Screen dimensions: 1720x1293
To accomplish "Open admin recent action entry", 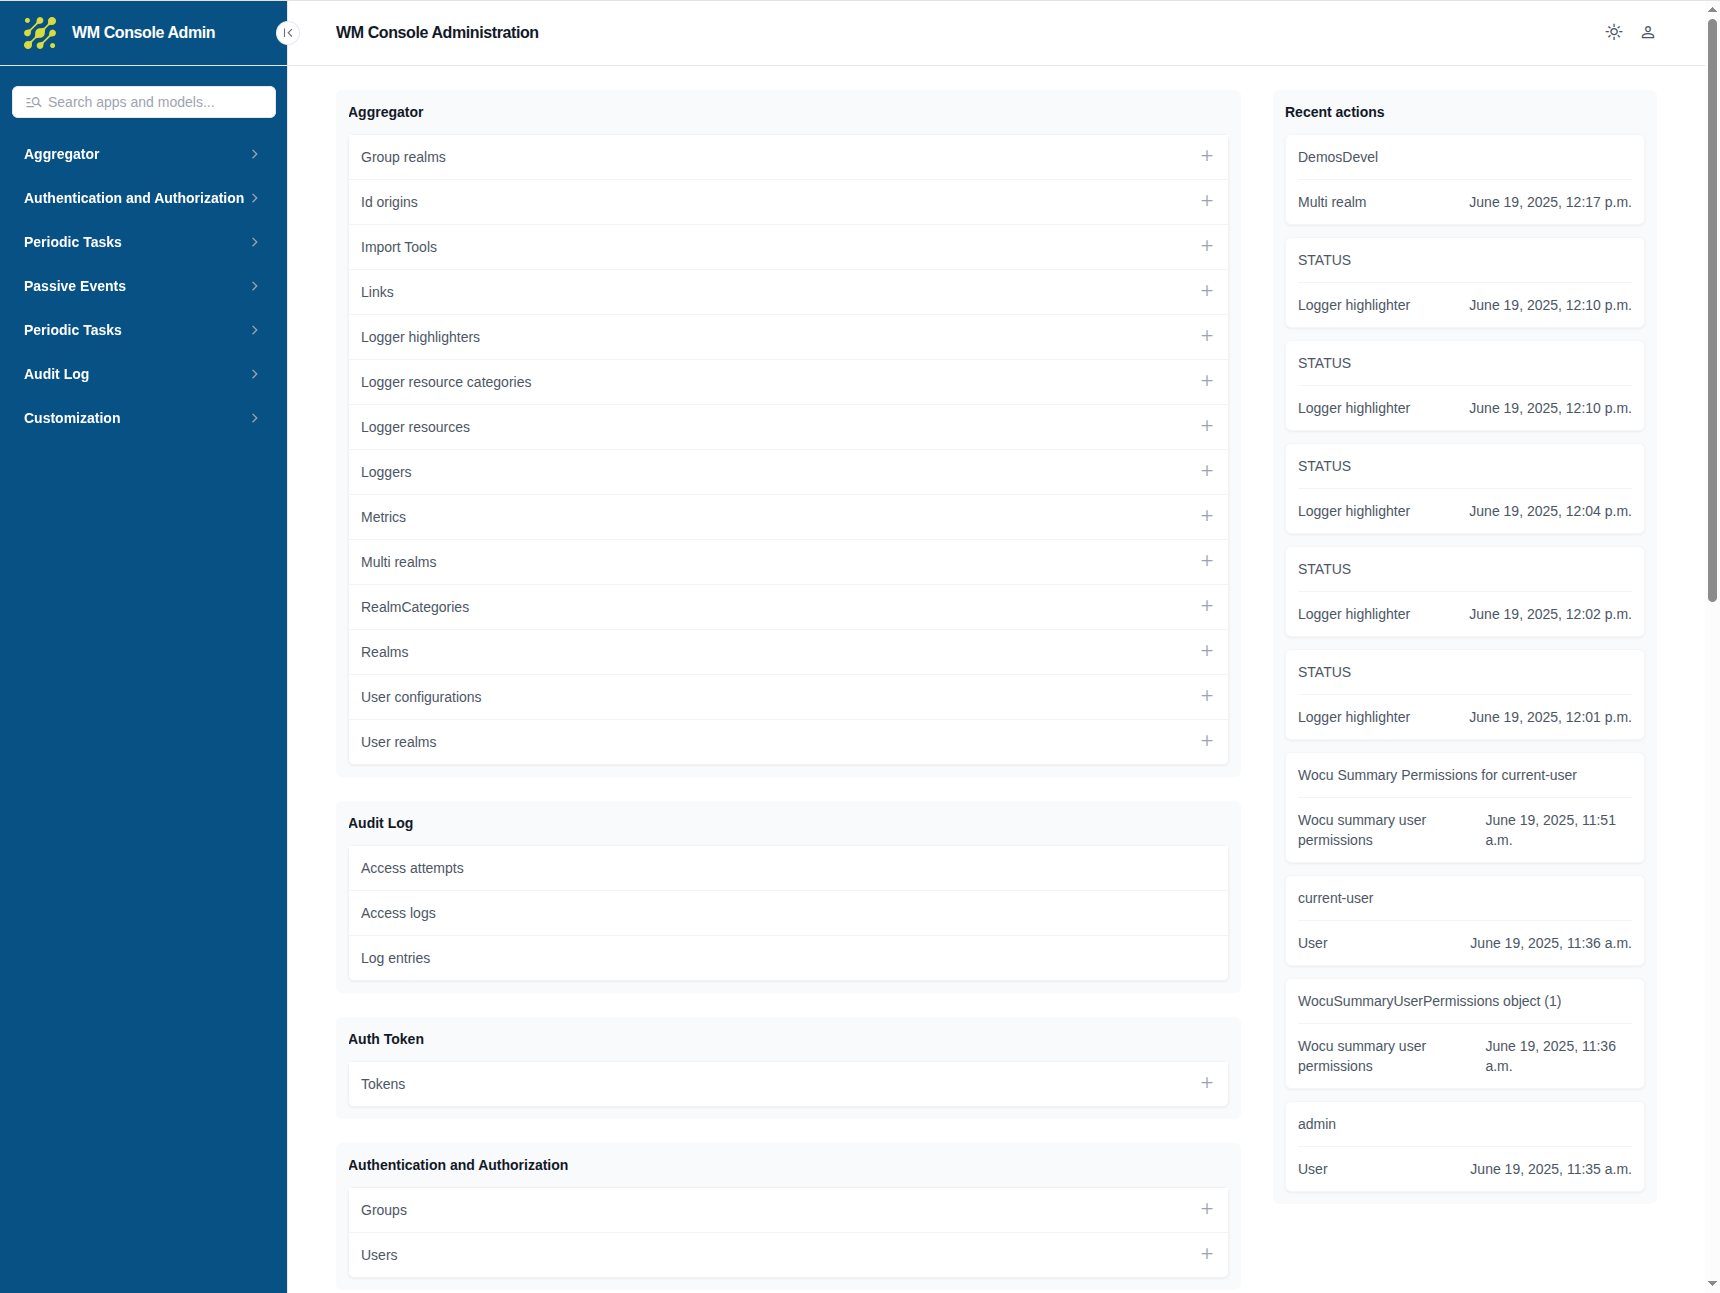I will (x=1317, y=1124).
